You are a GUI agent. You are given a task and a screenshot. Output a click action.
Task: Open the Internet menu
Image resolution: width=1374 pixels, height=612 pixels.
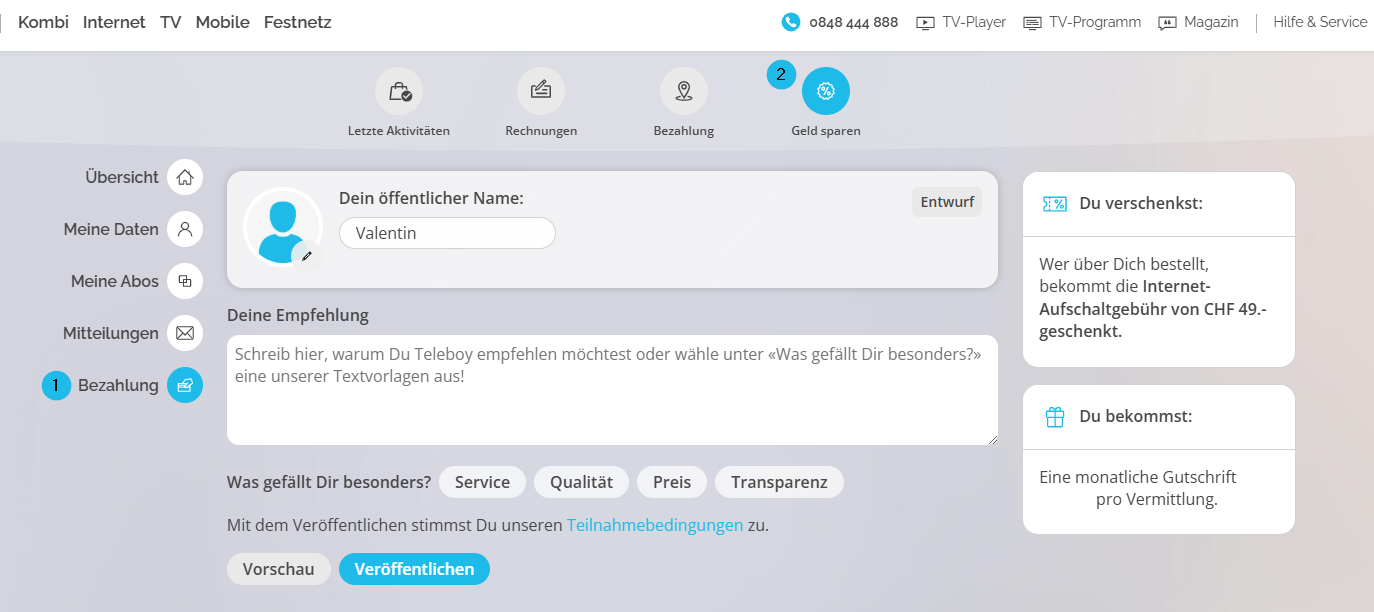pos(114,22)
